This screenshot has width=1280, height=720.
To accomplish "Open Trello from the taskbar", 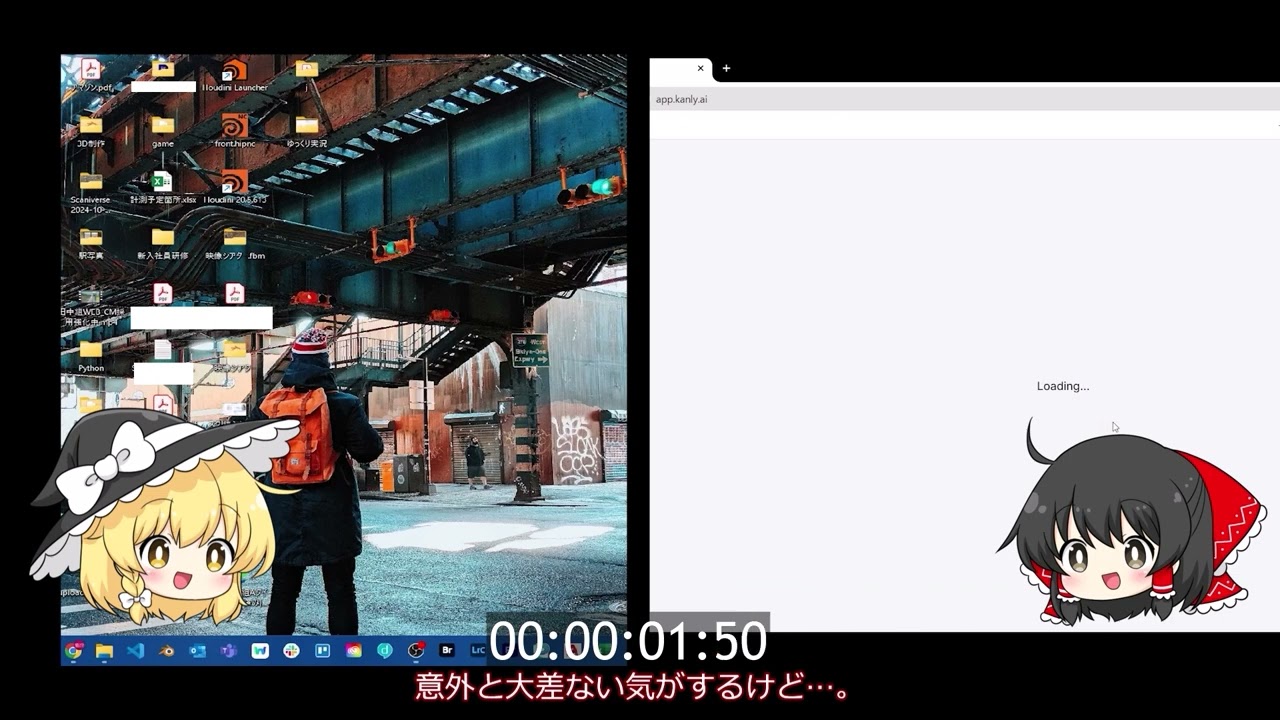I will tap(322, 650).
